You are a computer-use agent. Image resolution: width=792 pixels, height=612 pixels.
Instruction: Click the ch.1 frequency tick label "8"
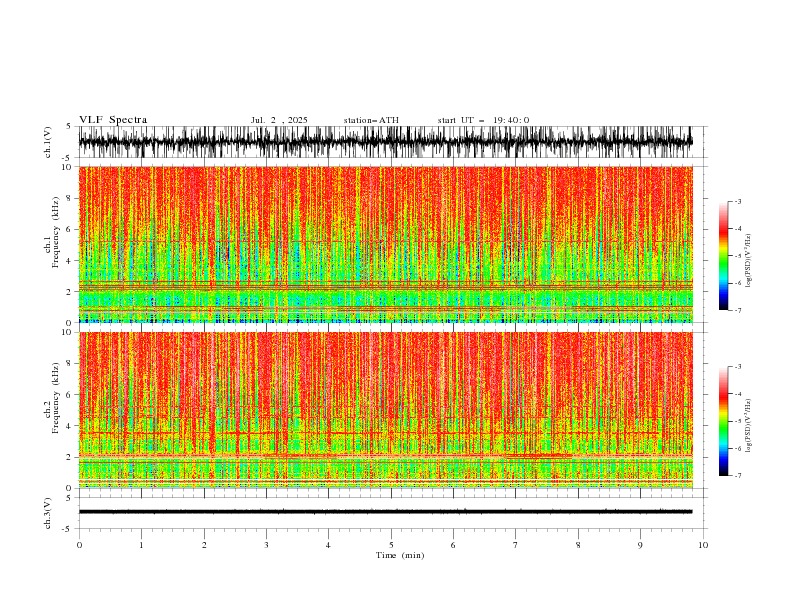pyautogui.click(x=70, y=198)
